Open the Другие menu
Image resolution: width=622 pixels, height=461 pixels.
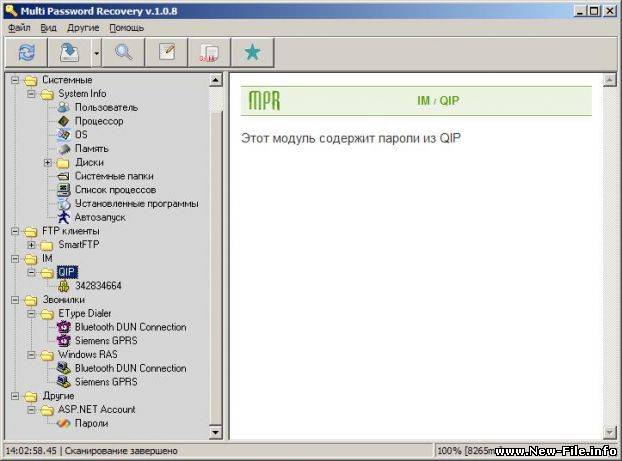(x=83, y=28)
